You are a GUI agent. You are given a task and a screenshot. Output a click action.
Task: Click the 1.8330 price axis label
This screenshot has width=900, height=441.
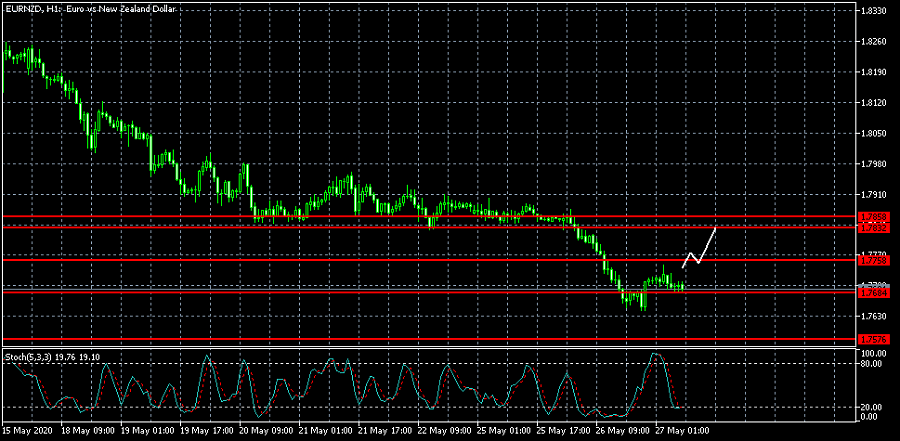point(875,11)
